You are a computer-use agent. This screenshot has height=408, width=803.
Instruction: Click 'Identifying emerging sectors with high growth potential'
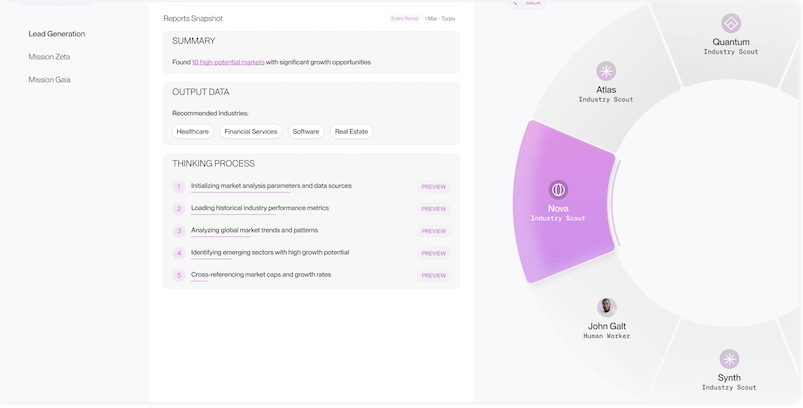270,252
